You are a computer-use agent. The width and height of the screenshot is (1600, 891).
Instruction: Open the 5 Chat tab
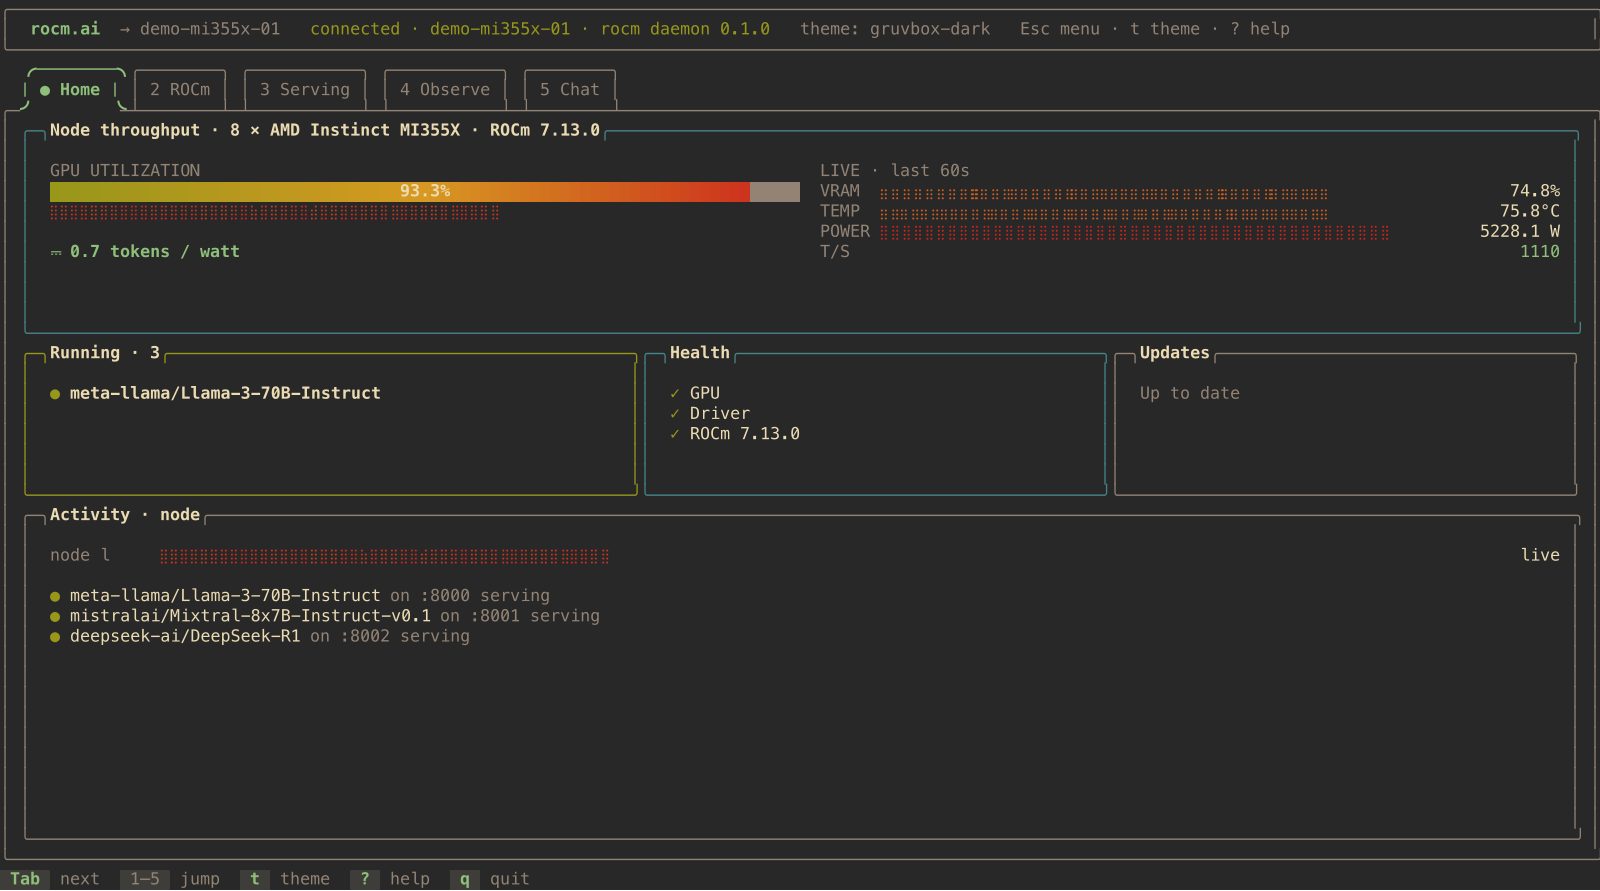[570, 90]
